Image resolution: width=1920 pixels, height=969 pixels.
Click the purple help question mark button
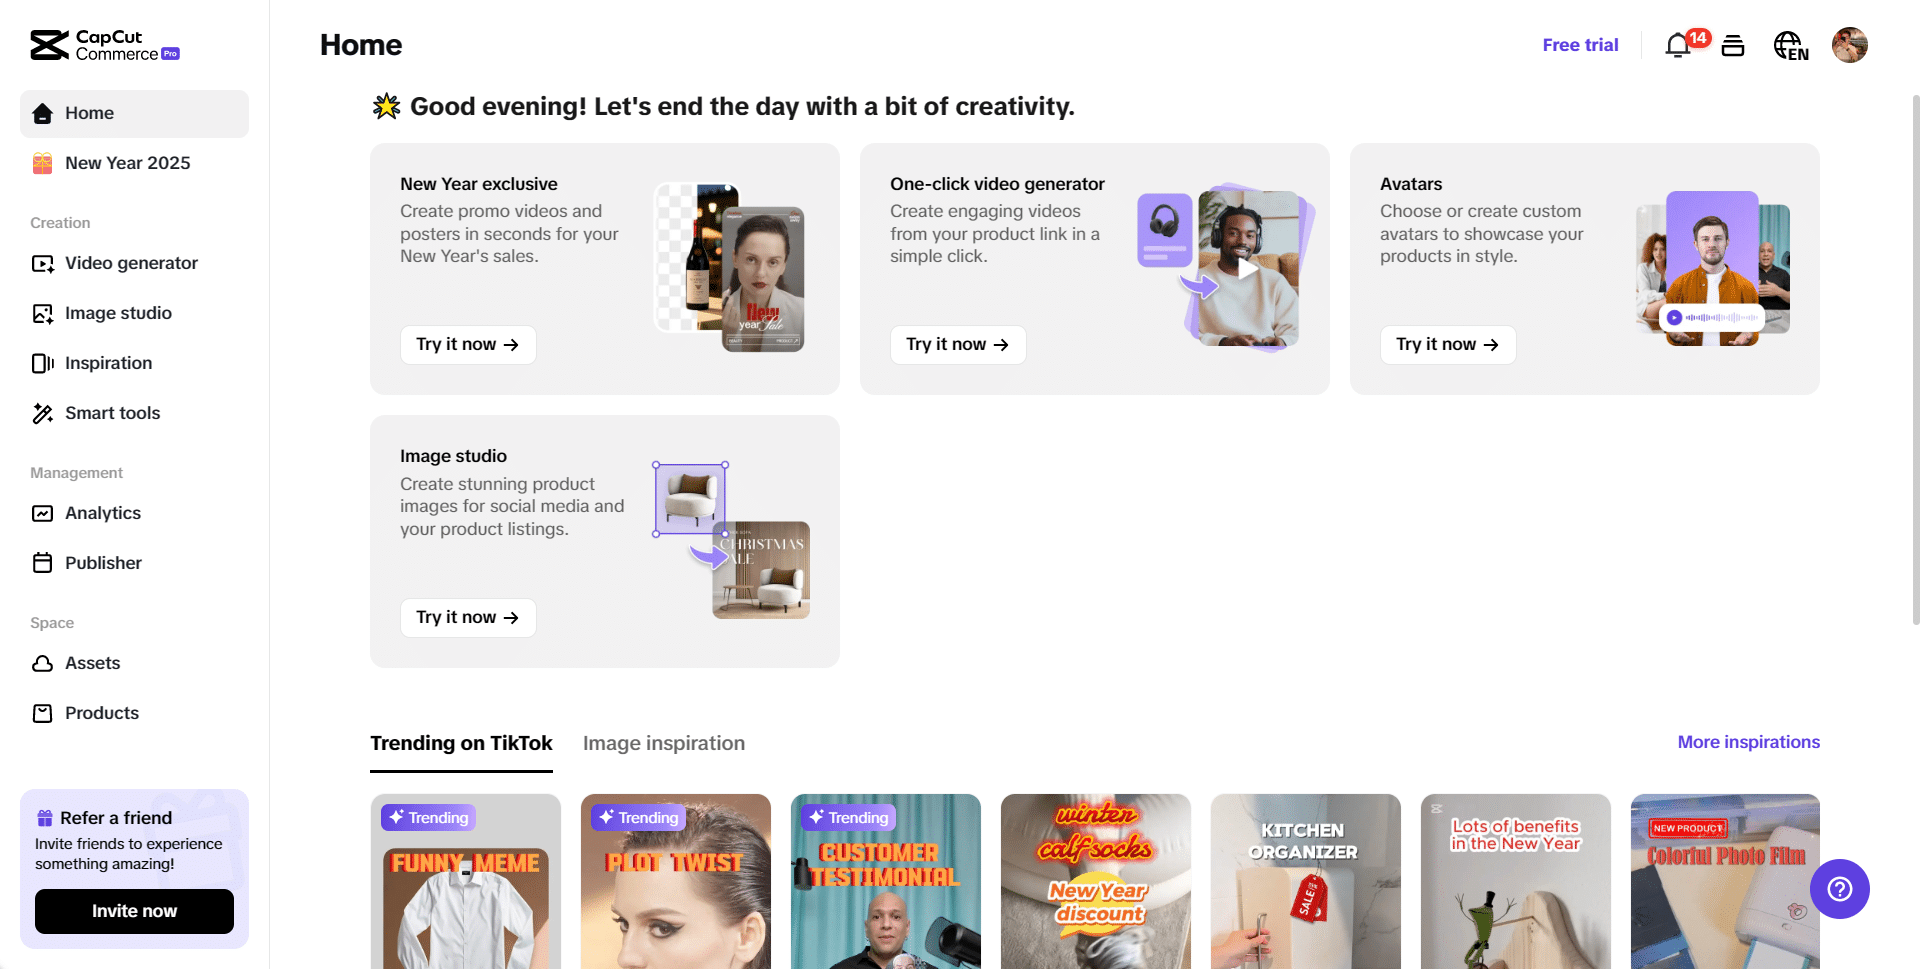pos(1840,889)
